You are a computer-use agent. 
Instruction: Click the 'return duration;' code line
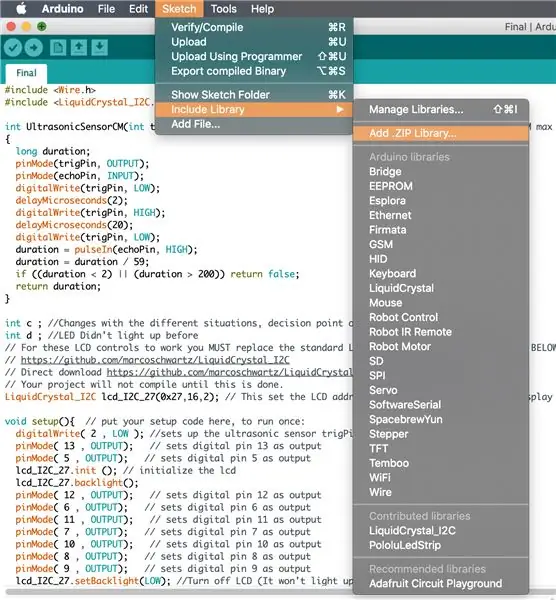(x=58, y=286)
